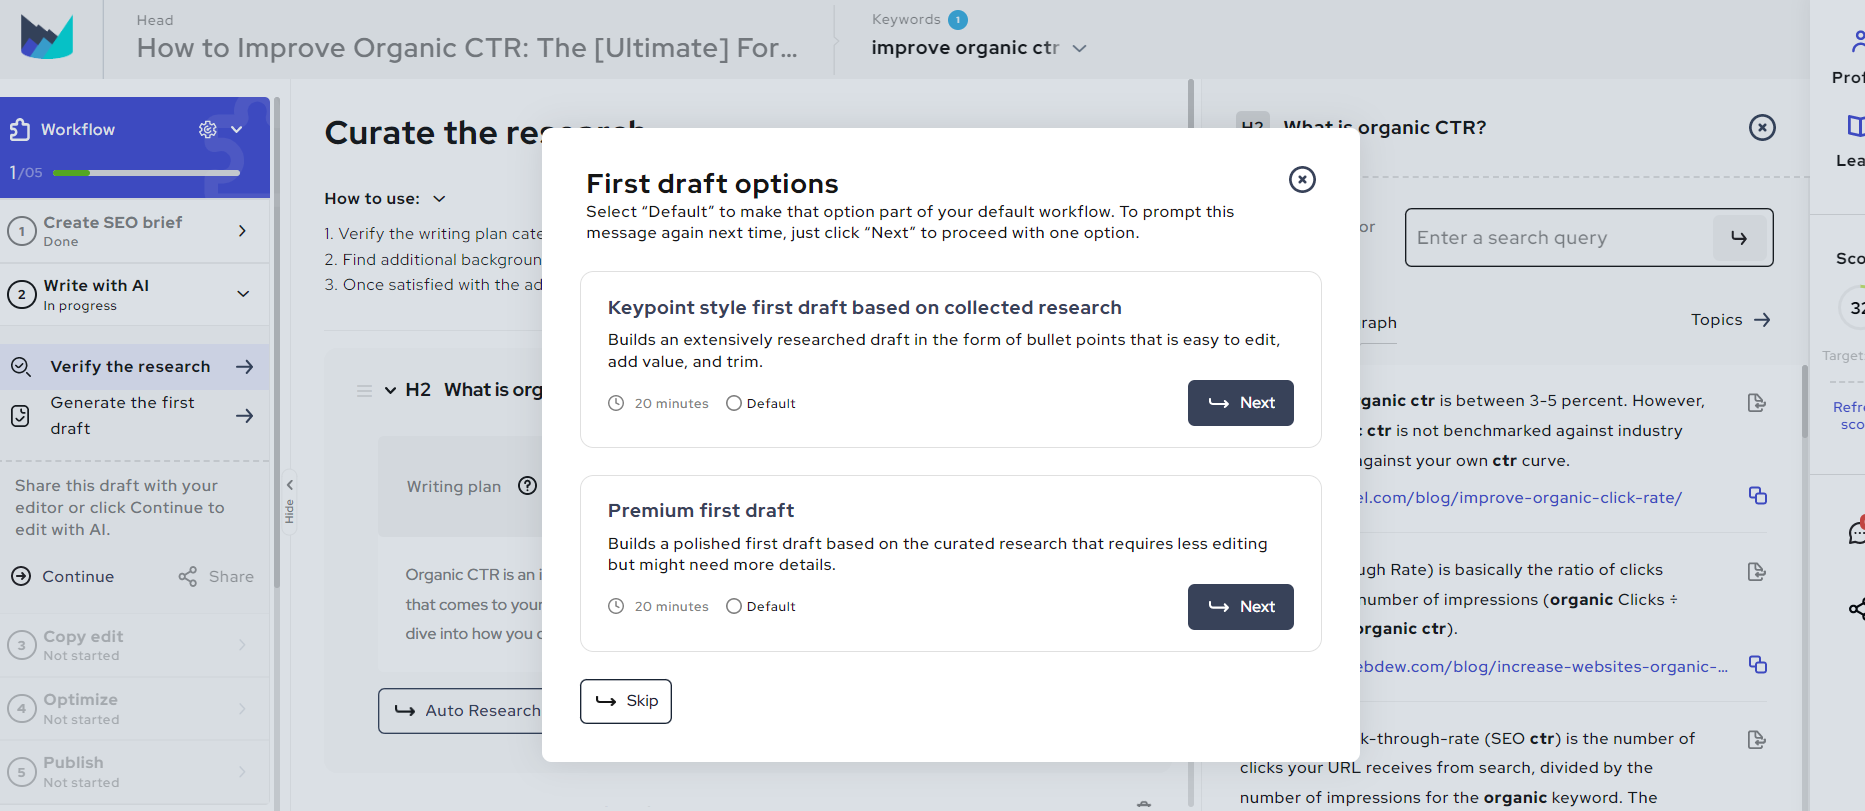Add the first research snippet to draft

click(1756, 403)
